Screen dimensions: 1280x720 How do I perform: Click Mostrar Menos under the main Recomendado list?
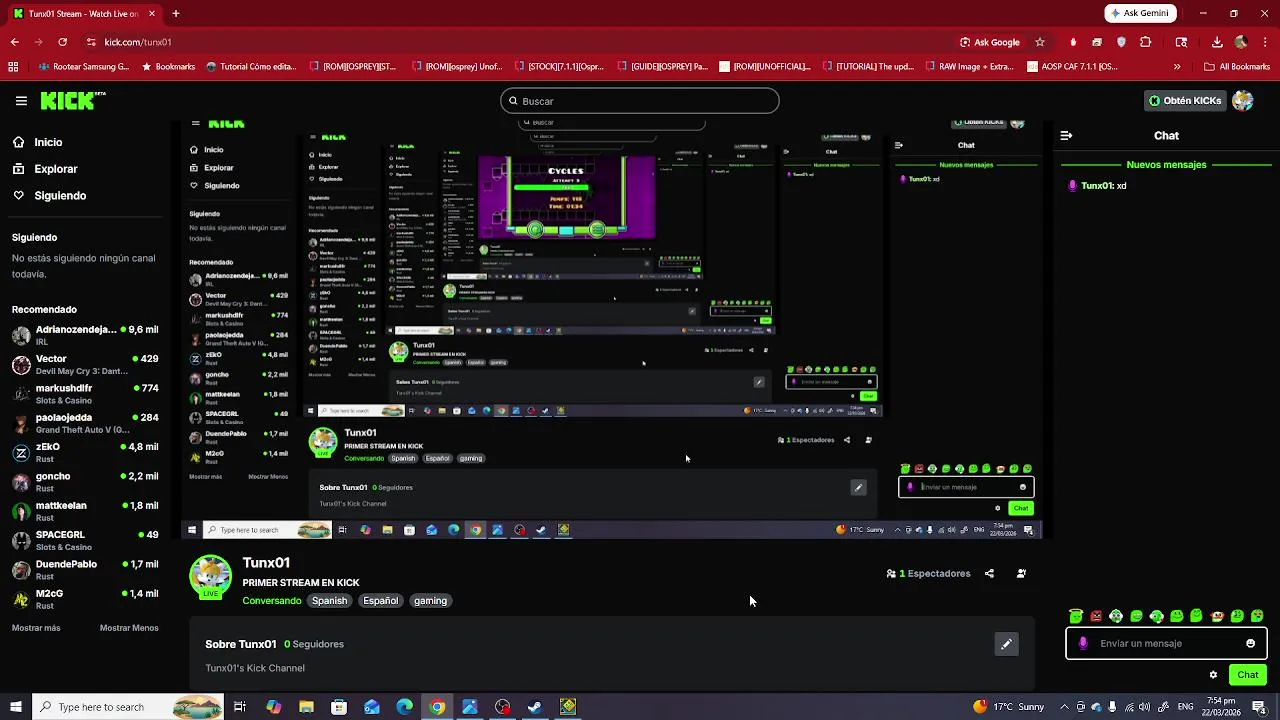coord(129,628)
